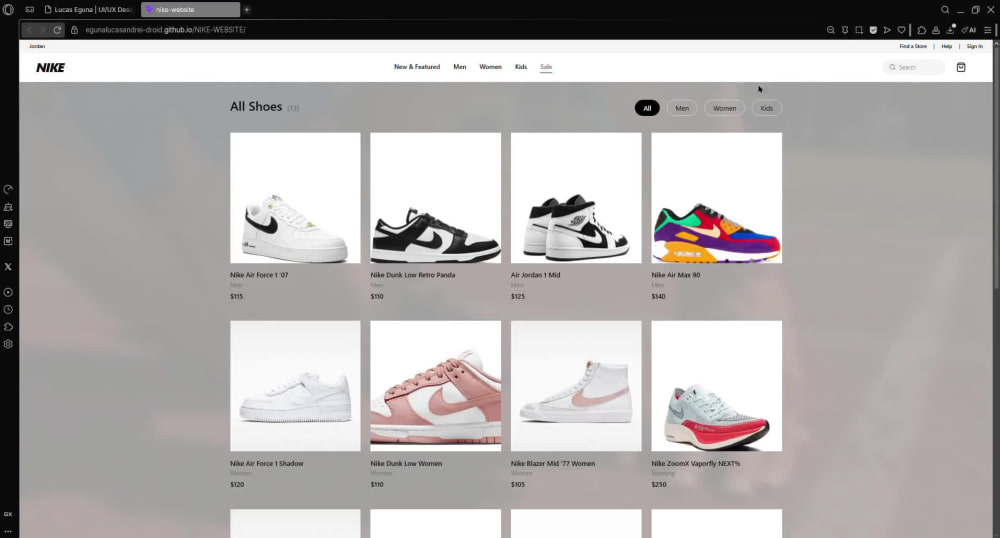The height and width of the screenshot is (538, 1000).
Task: Reload the current page
Action: [57, 30]
